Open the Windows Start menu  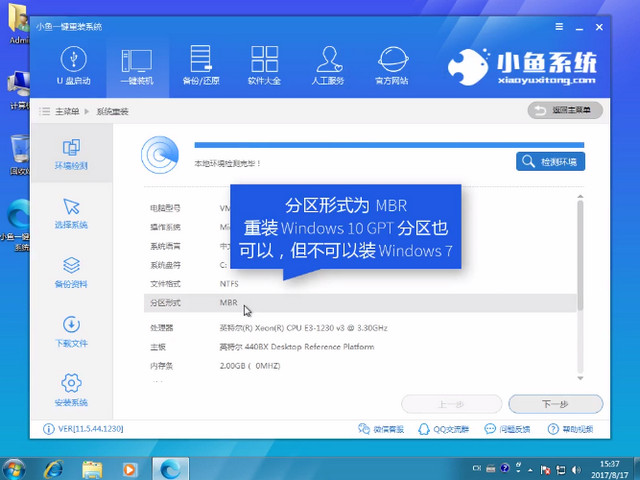(x=16, y=467)
